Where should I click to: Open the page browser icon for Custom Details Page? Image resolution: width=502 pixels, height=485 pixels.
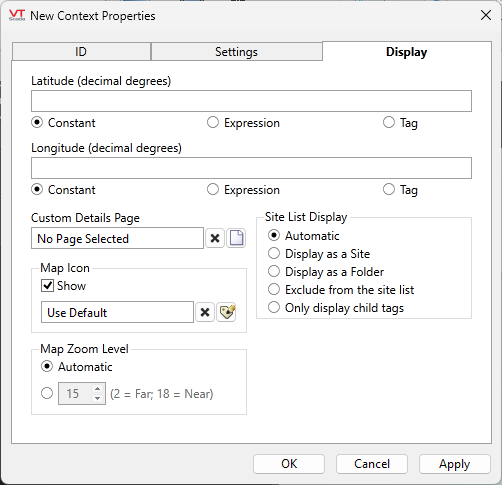click(x=236, y=238)
